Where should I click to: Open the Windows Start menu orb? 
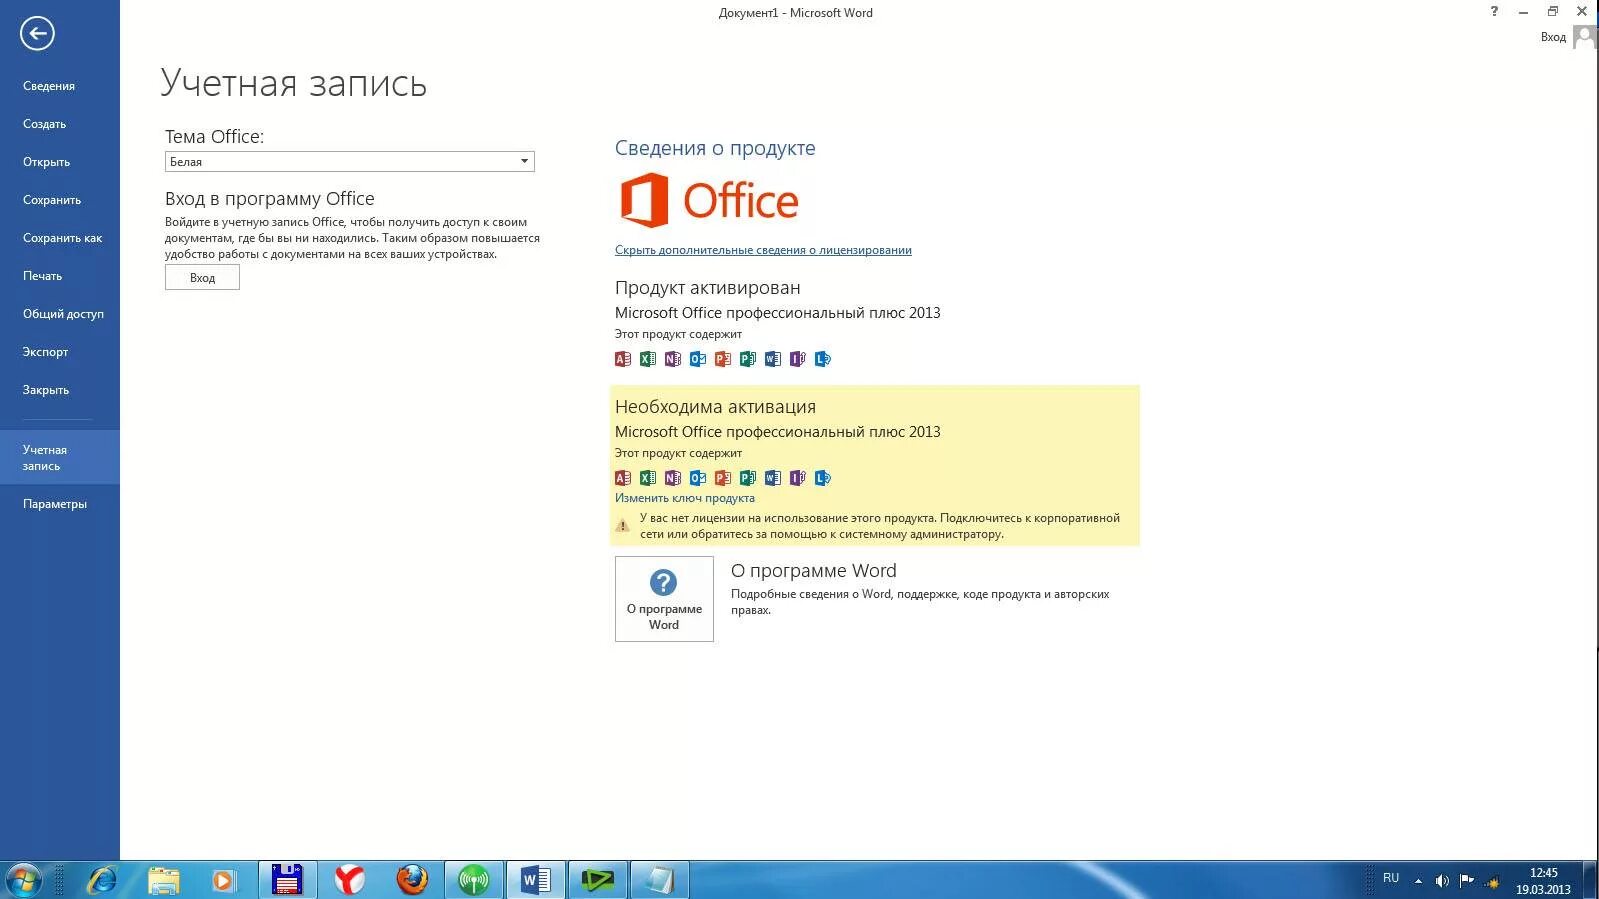[x=23, y=880]
